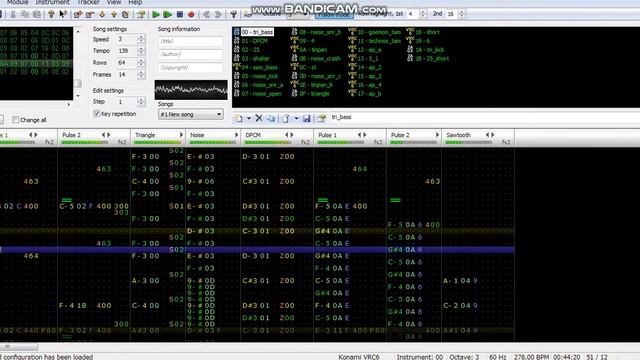640x360 pixels.
Task: Select instrument '01 - DPCM'
Action: coord(254,41)
